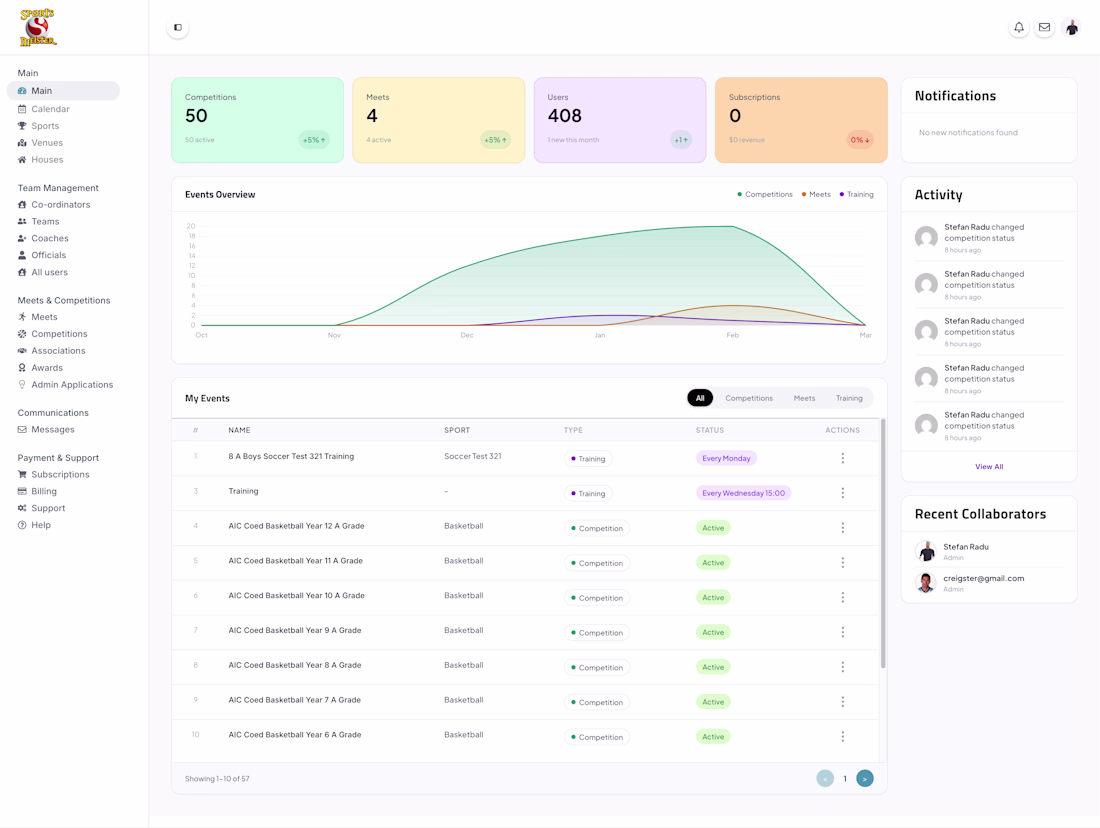Open the user profile avatar
Image resolution: width=1100 pixels, height=828 pixels.
pyautogui.click(x=1071, y=27)
